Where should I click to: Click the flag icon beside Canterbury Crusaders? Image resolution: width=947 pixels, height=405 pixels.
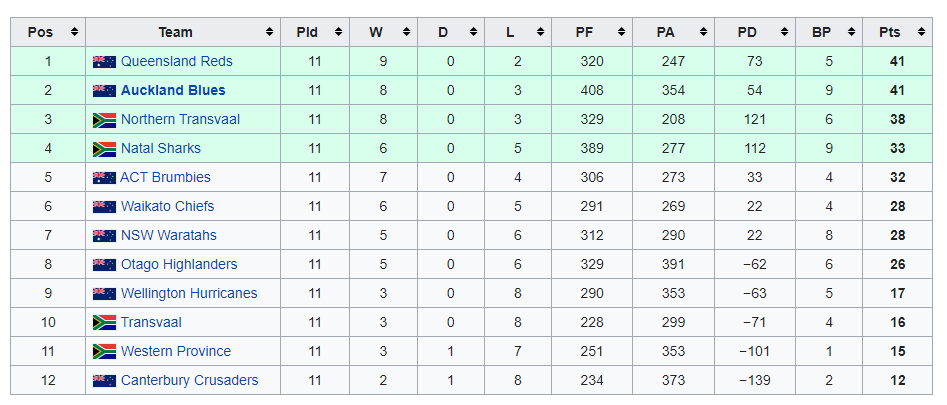104,381
